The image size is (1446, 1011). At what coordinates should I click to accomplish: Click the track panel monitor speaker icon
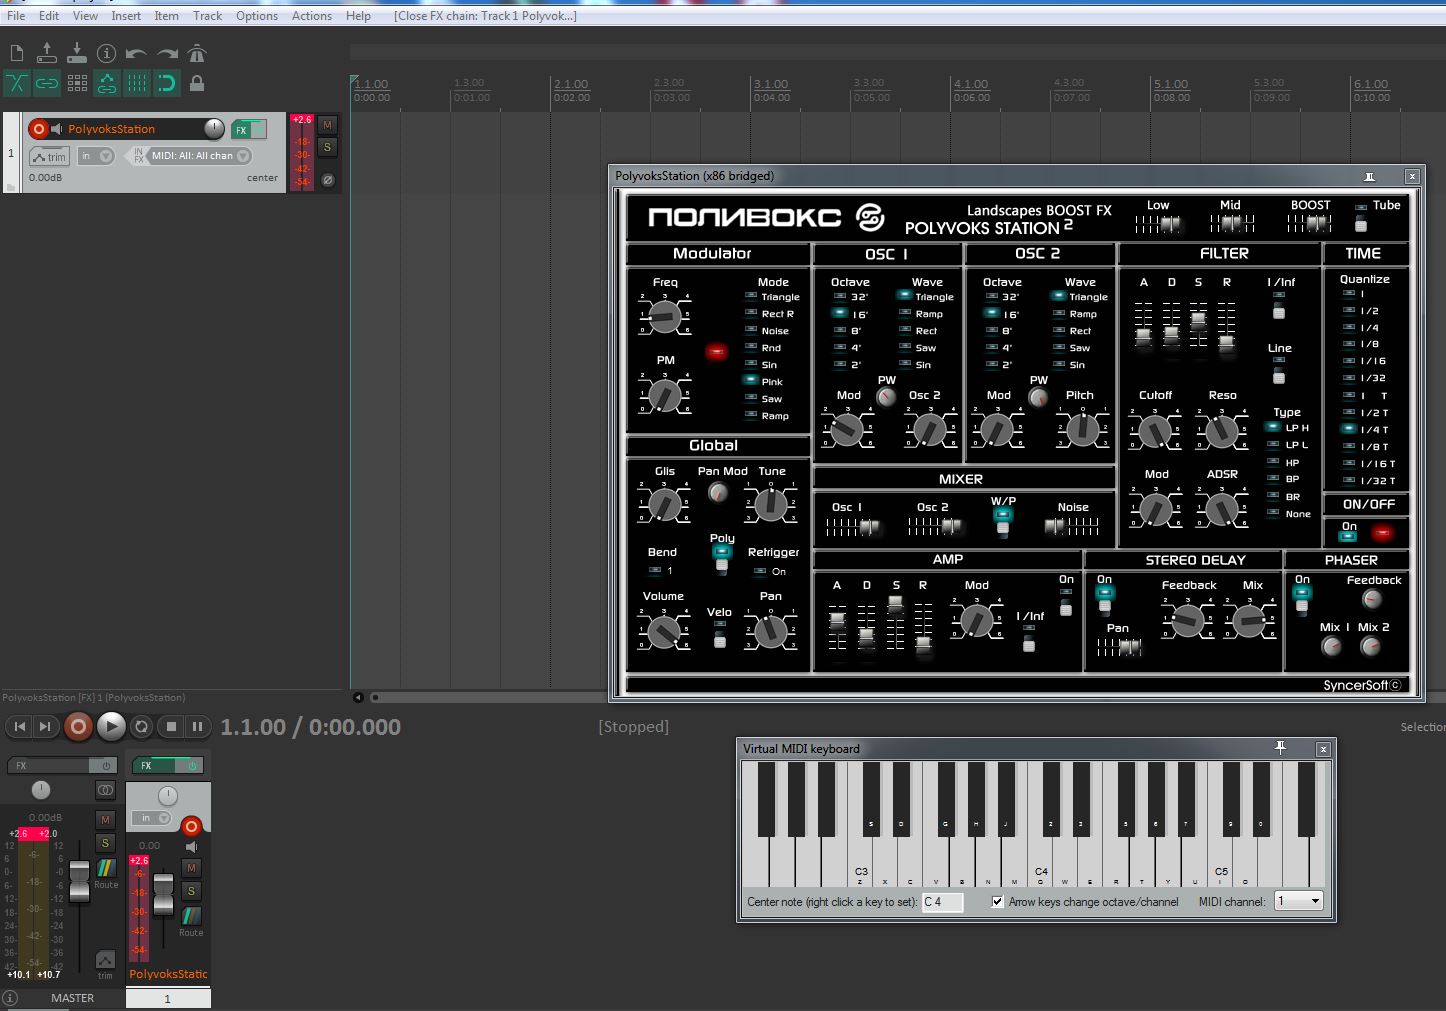click(x=56, y=129)
